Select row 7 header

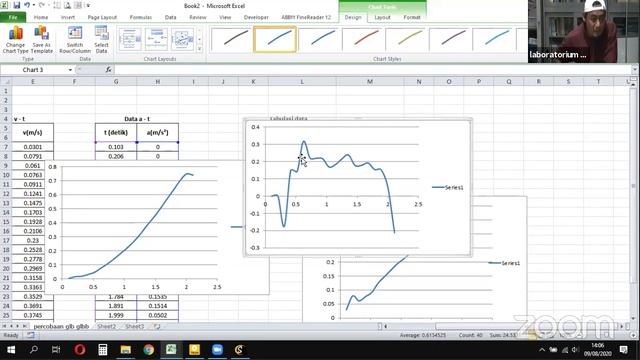6,147
